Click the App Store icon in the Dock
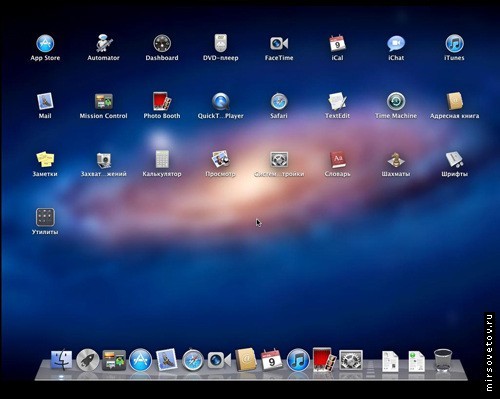This screenshot has width=500, height=399. pos(140,360)
